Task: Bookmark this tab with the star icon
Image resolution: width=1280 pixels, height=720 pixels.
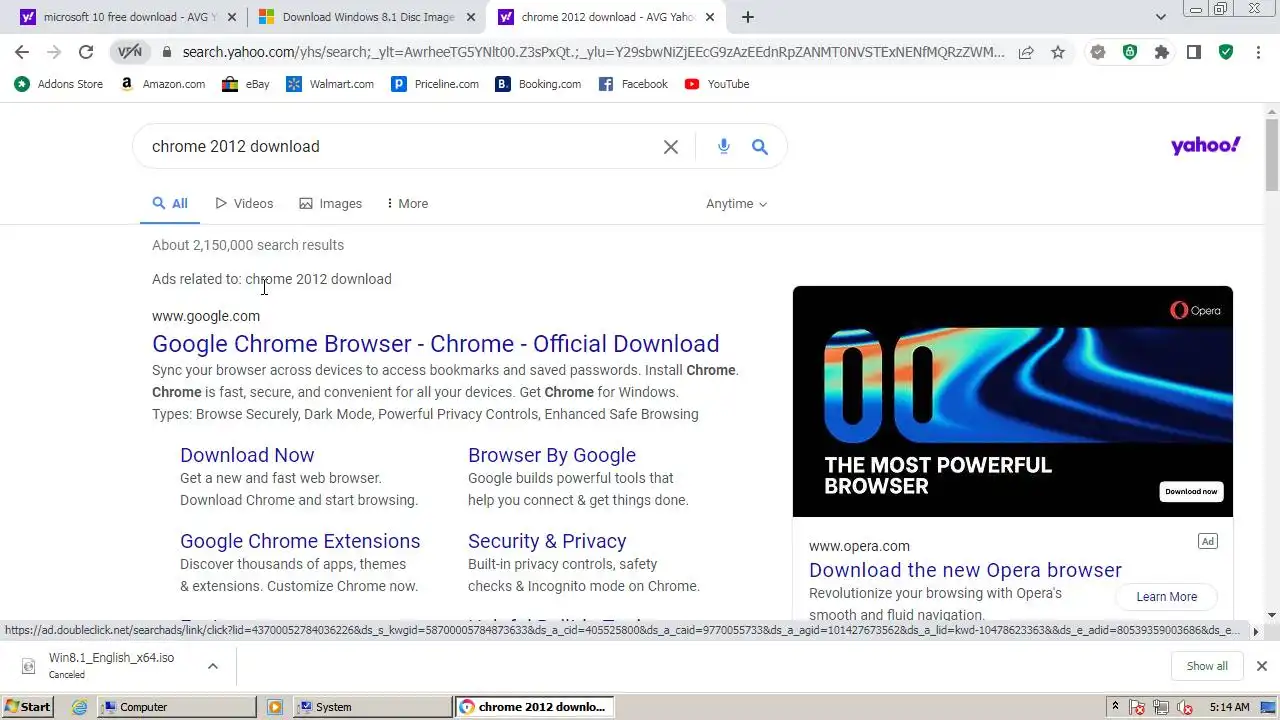Action: (x=1058, y=52)
